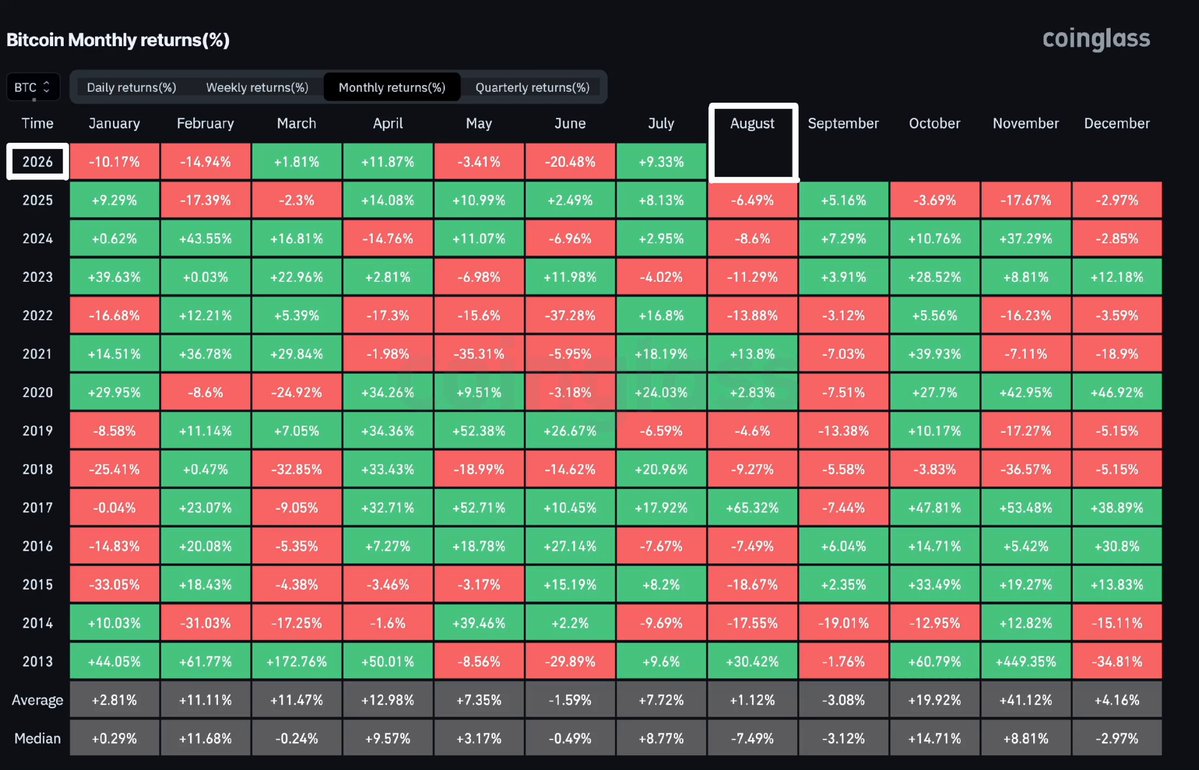The height and width of the screenshot is (770, 1199).
Task: Click the December column header
Action: click(1116, 123)
